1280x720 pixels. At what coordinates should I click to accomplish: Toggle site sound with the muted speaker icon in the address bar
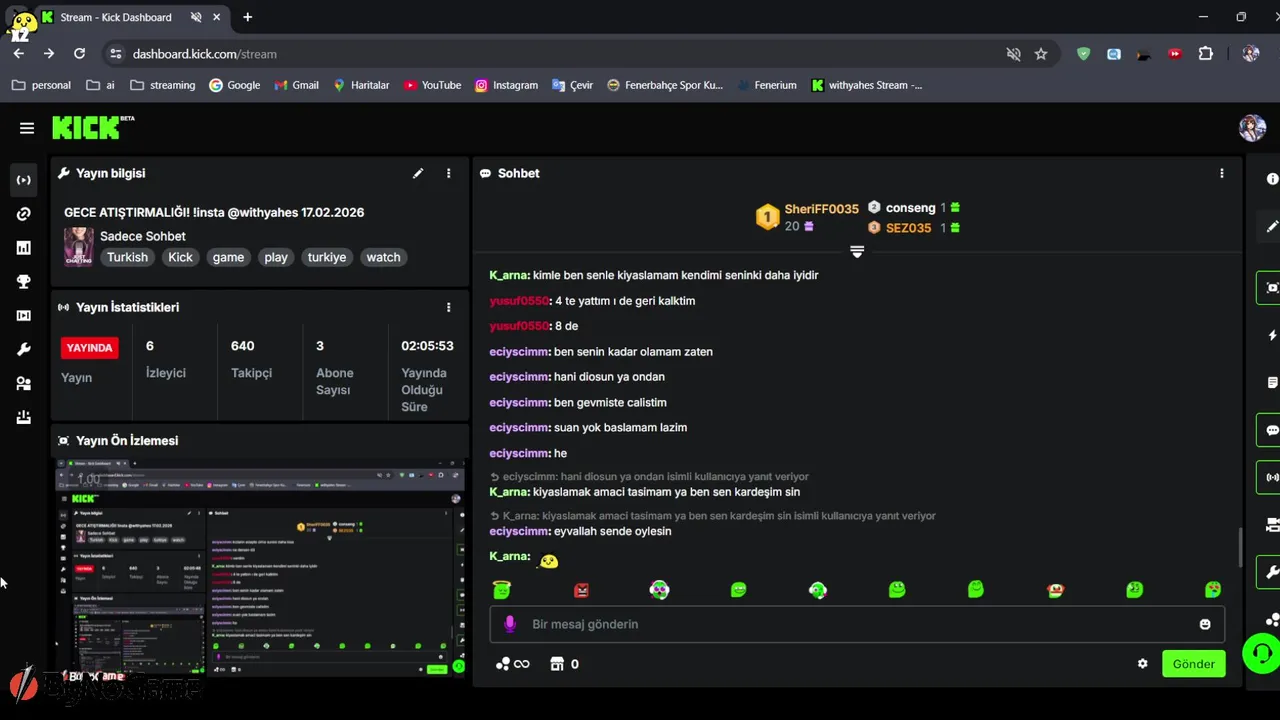coord(1013,54)
